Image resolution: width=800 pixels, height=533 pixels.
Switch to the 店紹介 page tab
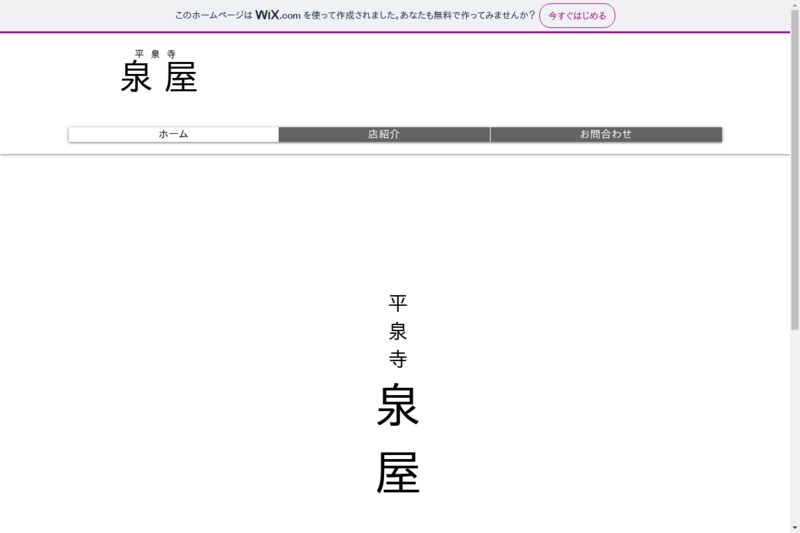tap(384, 134)
